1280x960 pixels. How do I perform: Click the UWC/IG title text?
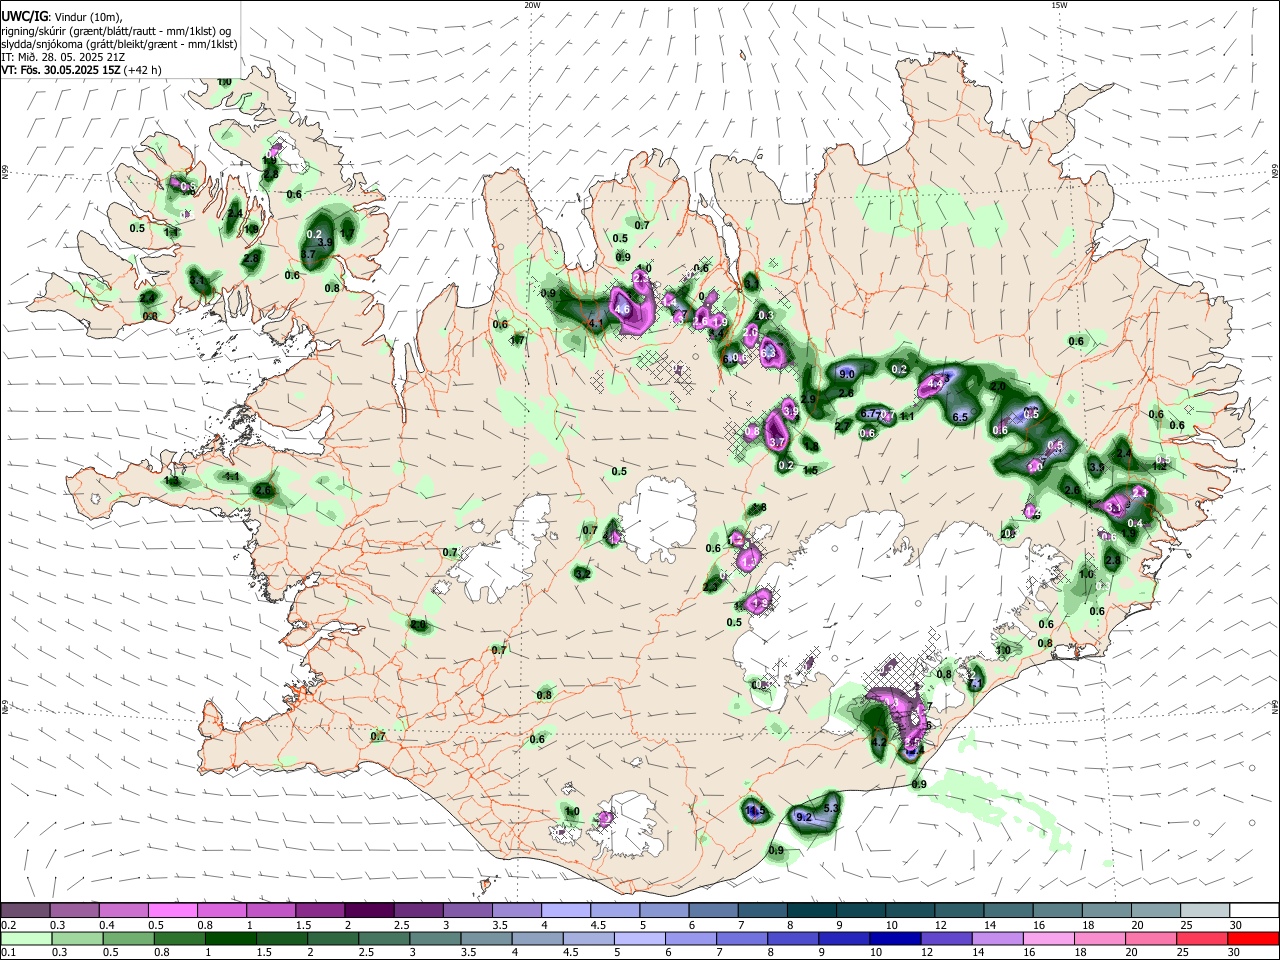point(23,16)
